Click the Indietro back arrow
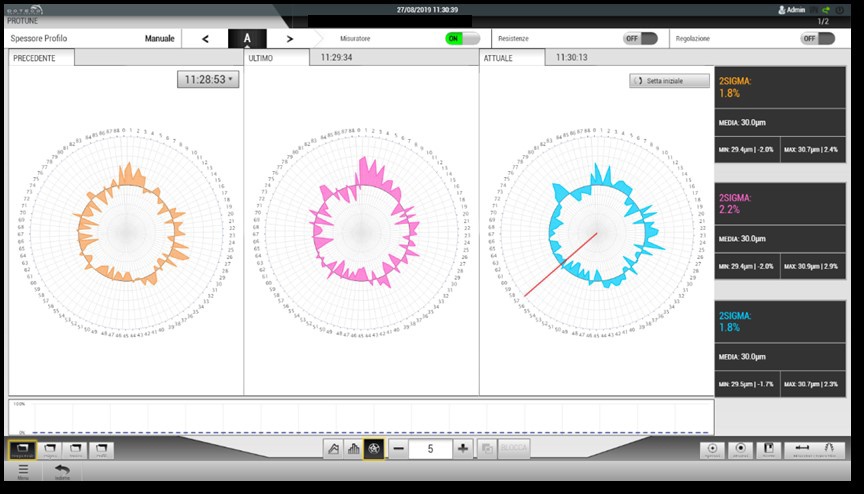The height and width of the screenshot is (494, 864). pos(62,471)
